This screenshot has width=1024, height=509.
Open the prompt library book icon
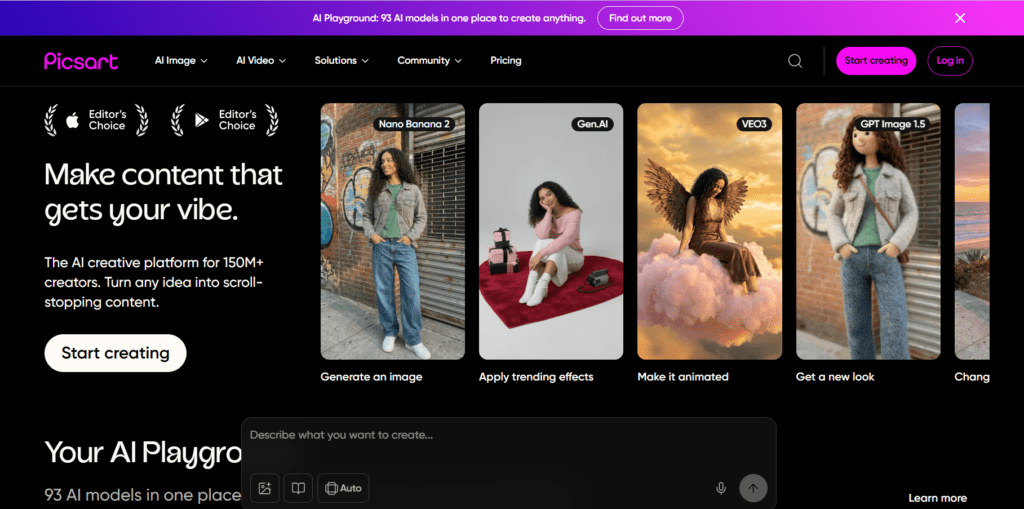[297, 488]
